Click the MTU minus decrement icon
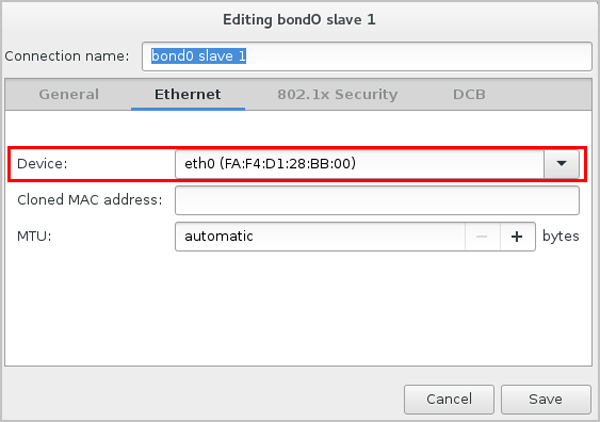 point(482,237)
